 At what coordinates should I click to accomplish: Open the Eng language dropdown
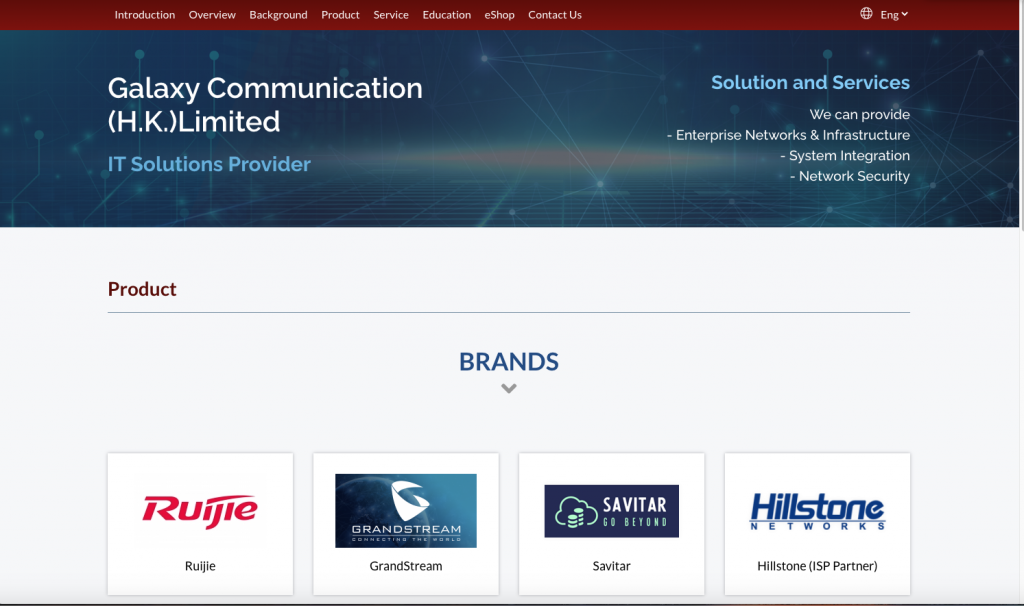(x=894, y=14)
